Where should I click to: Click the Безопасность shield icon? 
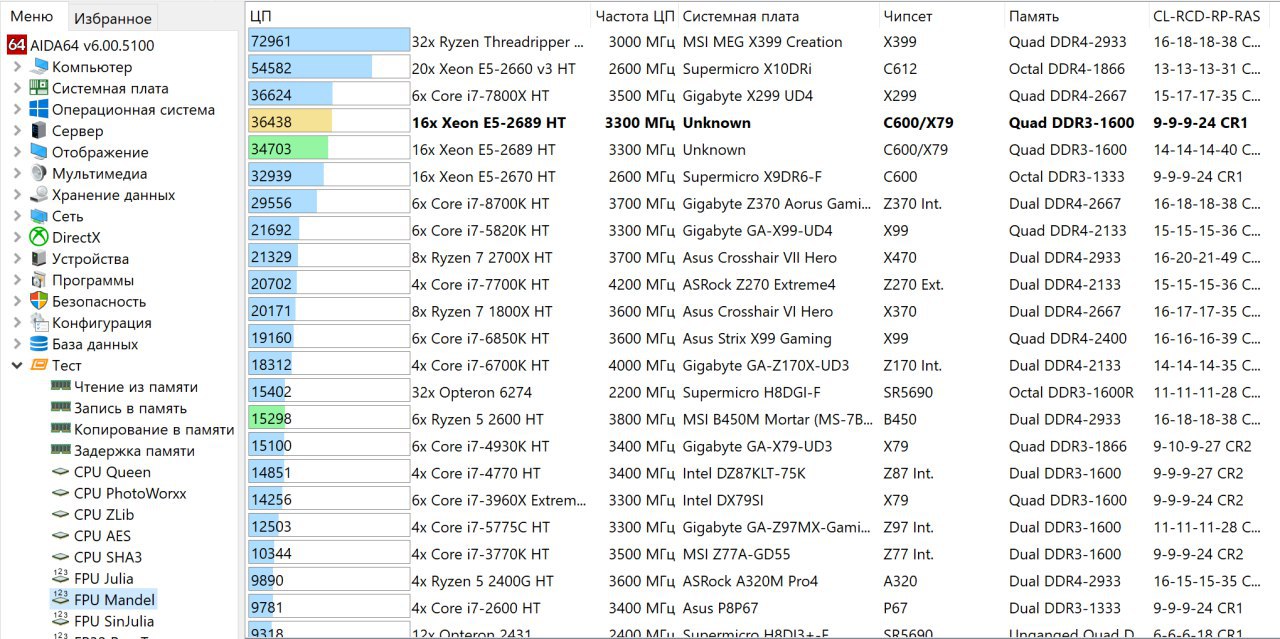[39, 301]
